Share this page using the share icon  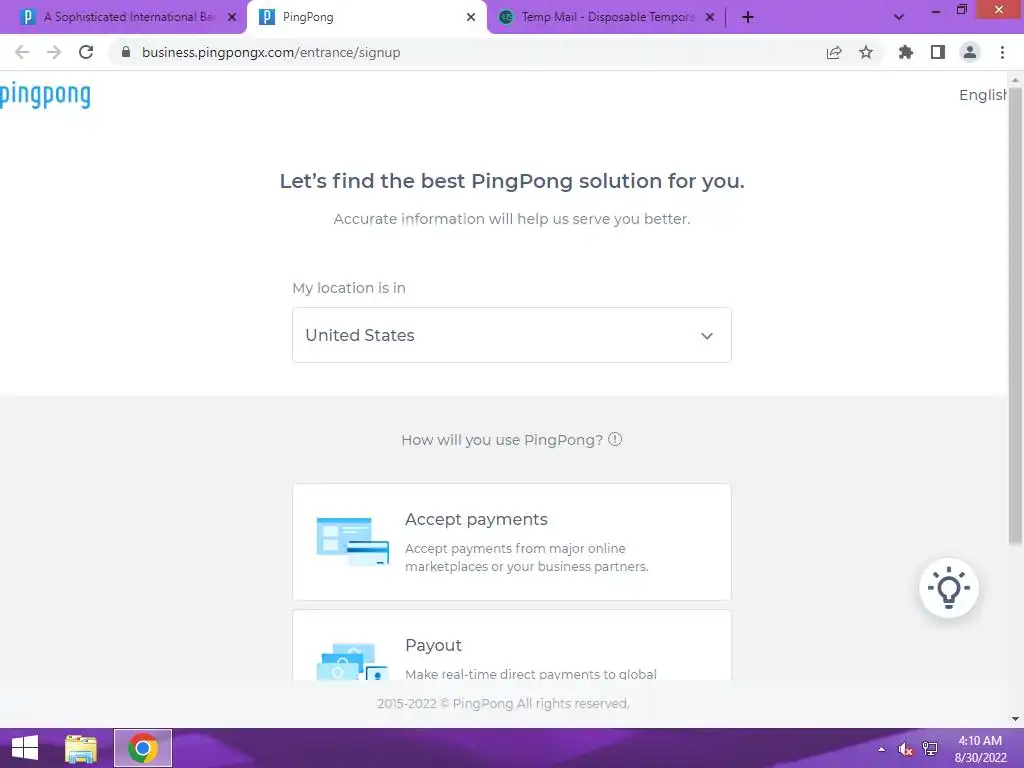[834, 52]
